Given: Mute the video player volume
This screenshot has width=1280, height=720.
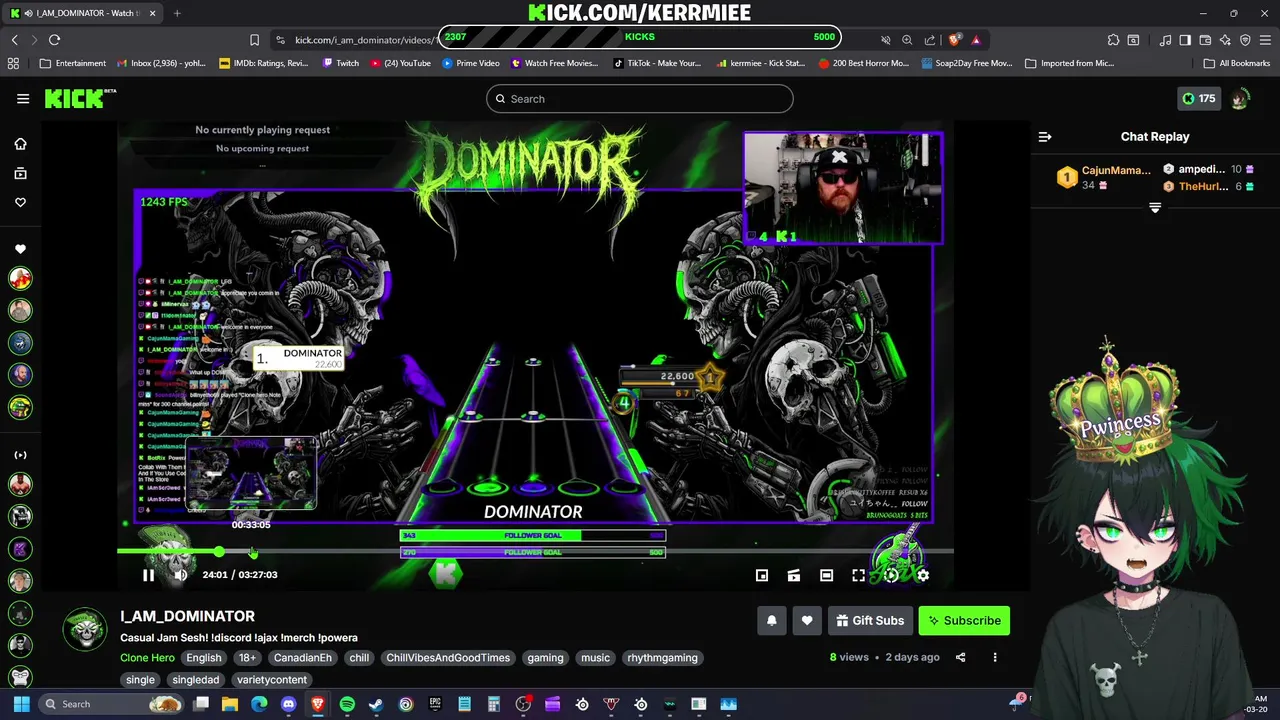Looking at the screenshot, I should [180, 575].
